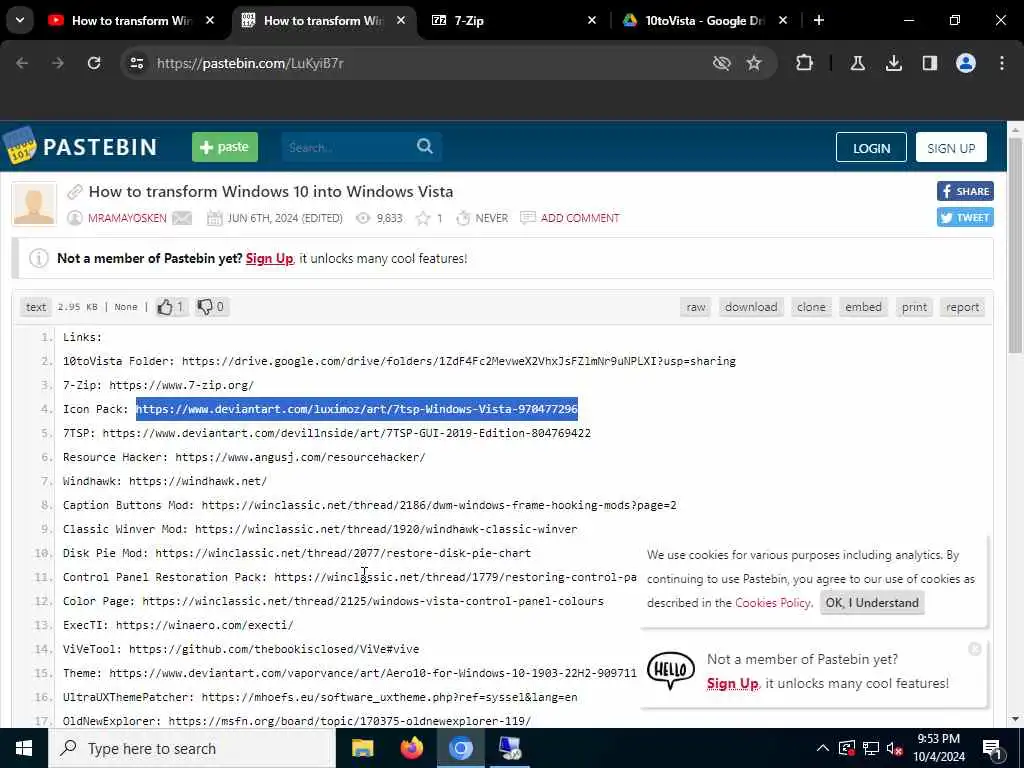
Task: View the raw paste
Action: click(x=696, y=307)
